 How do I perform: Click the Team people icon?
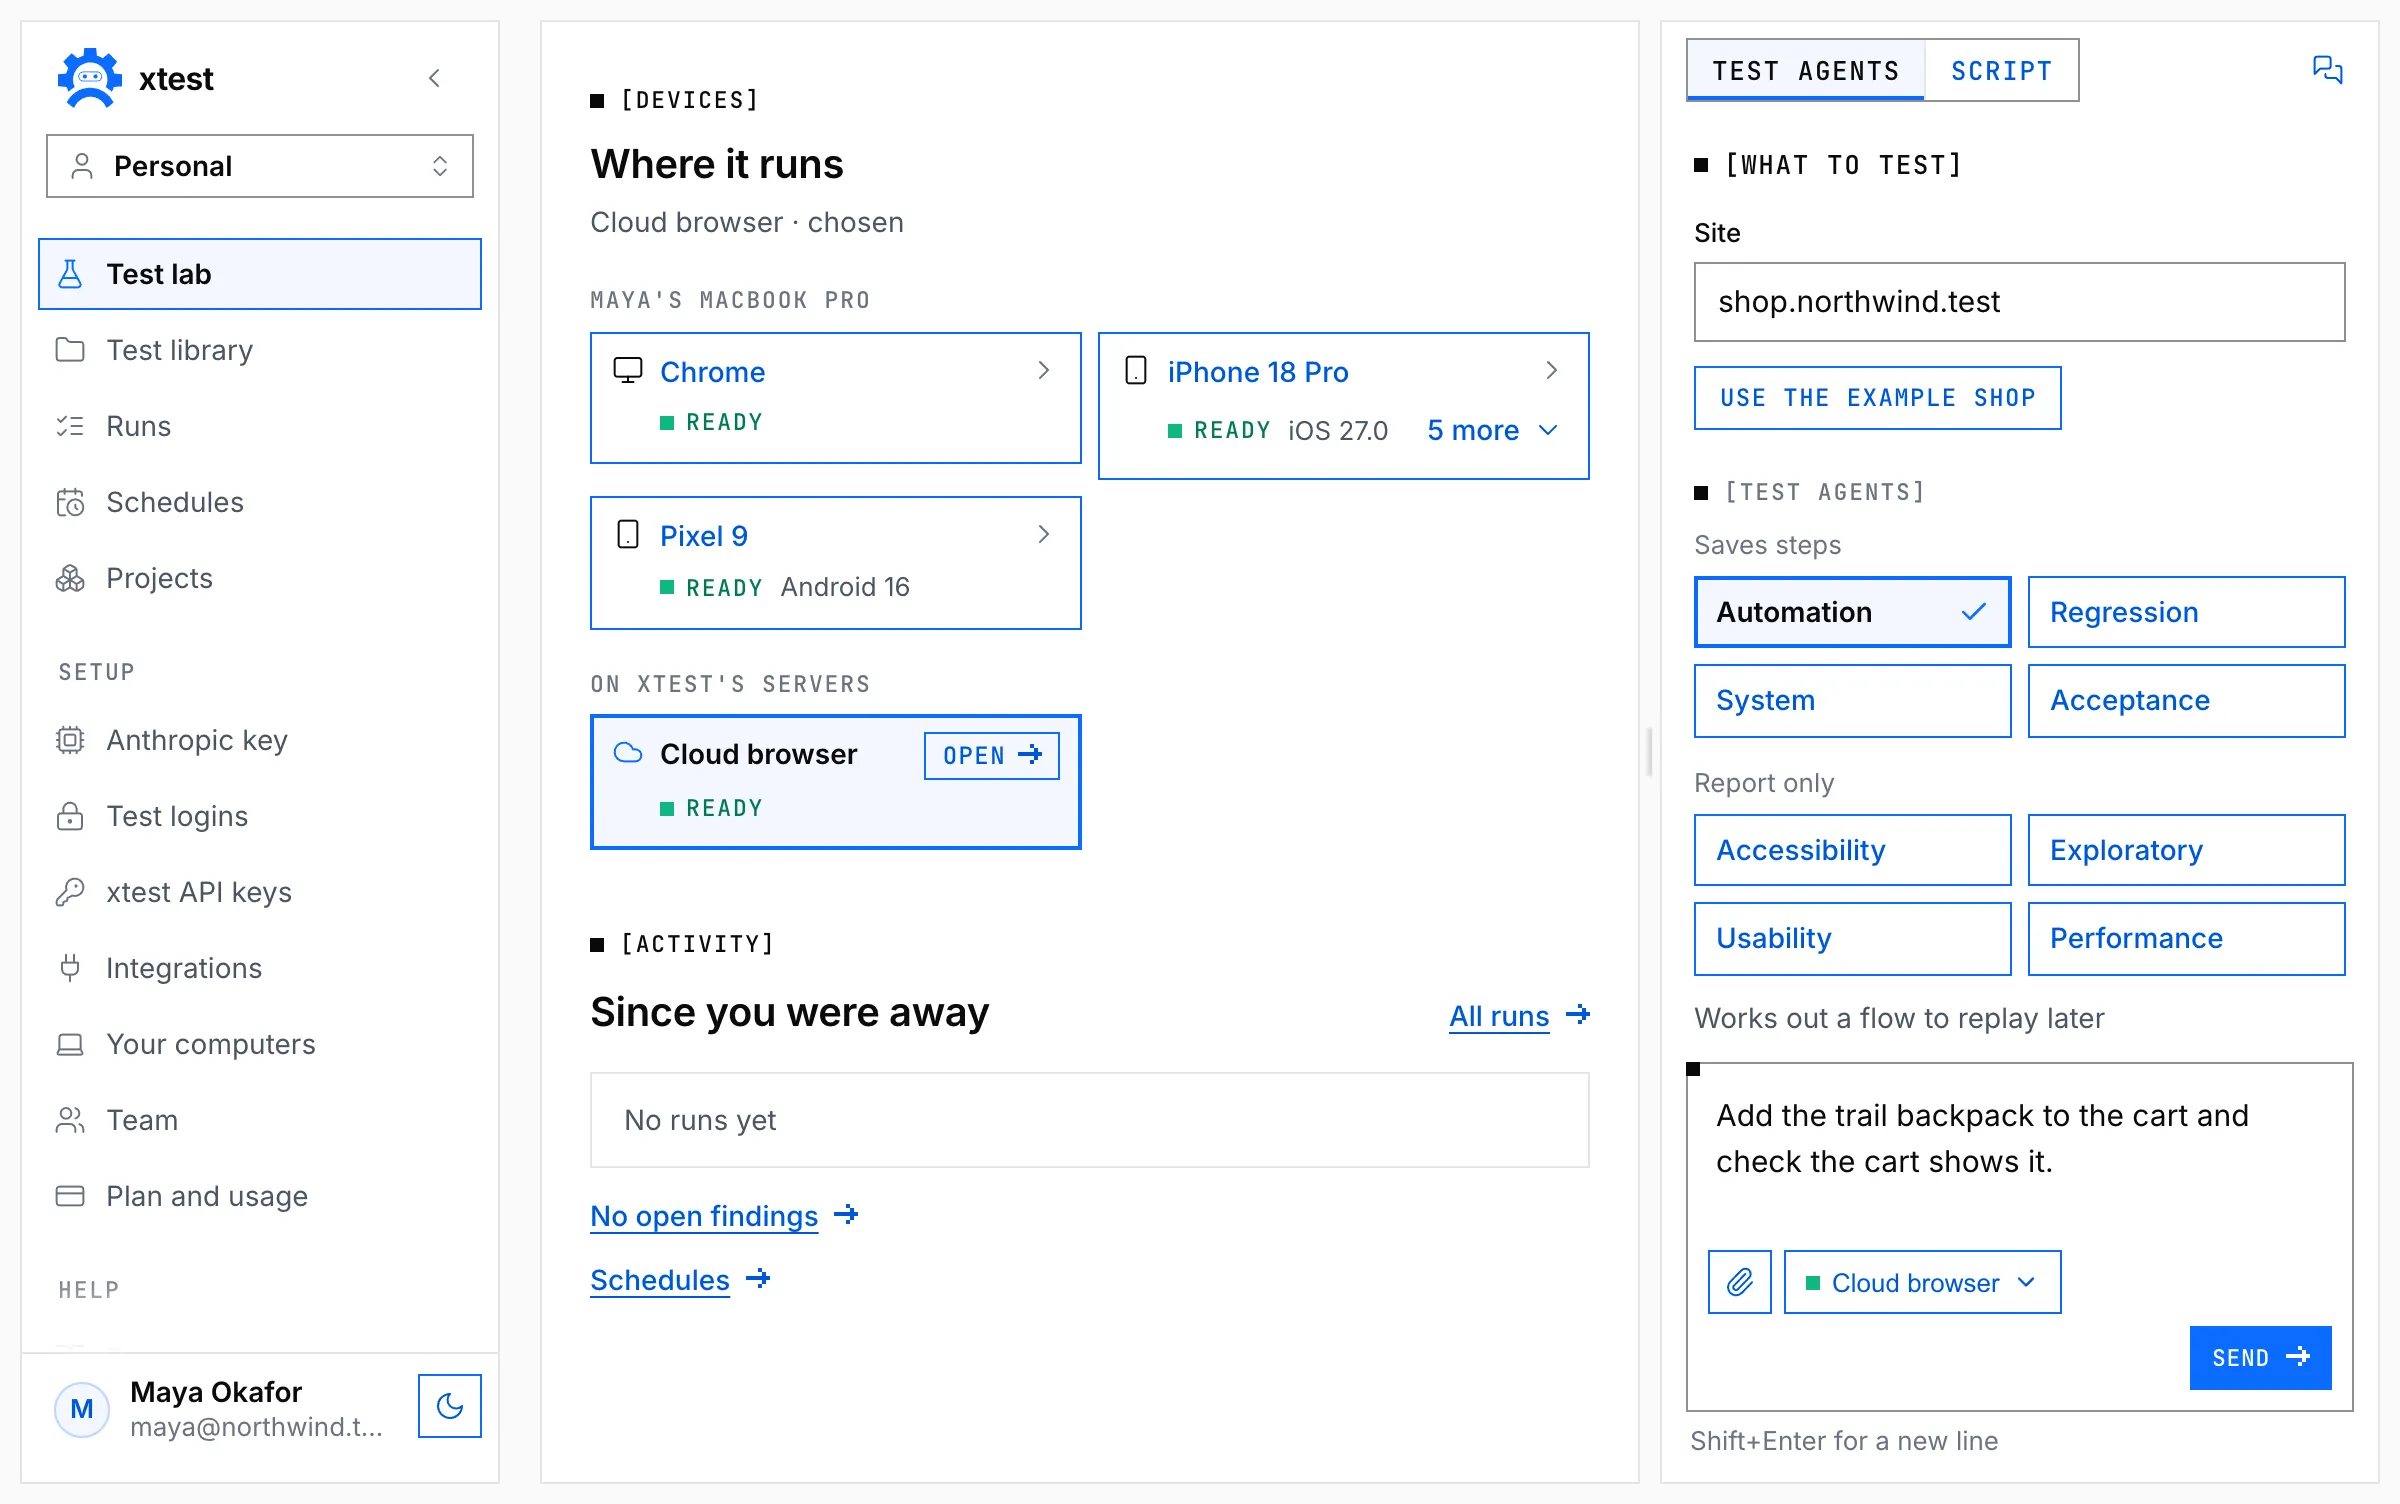[x=70, y=1120]
